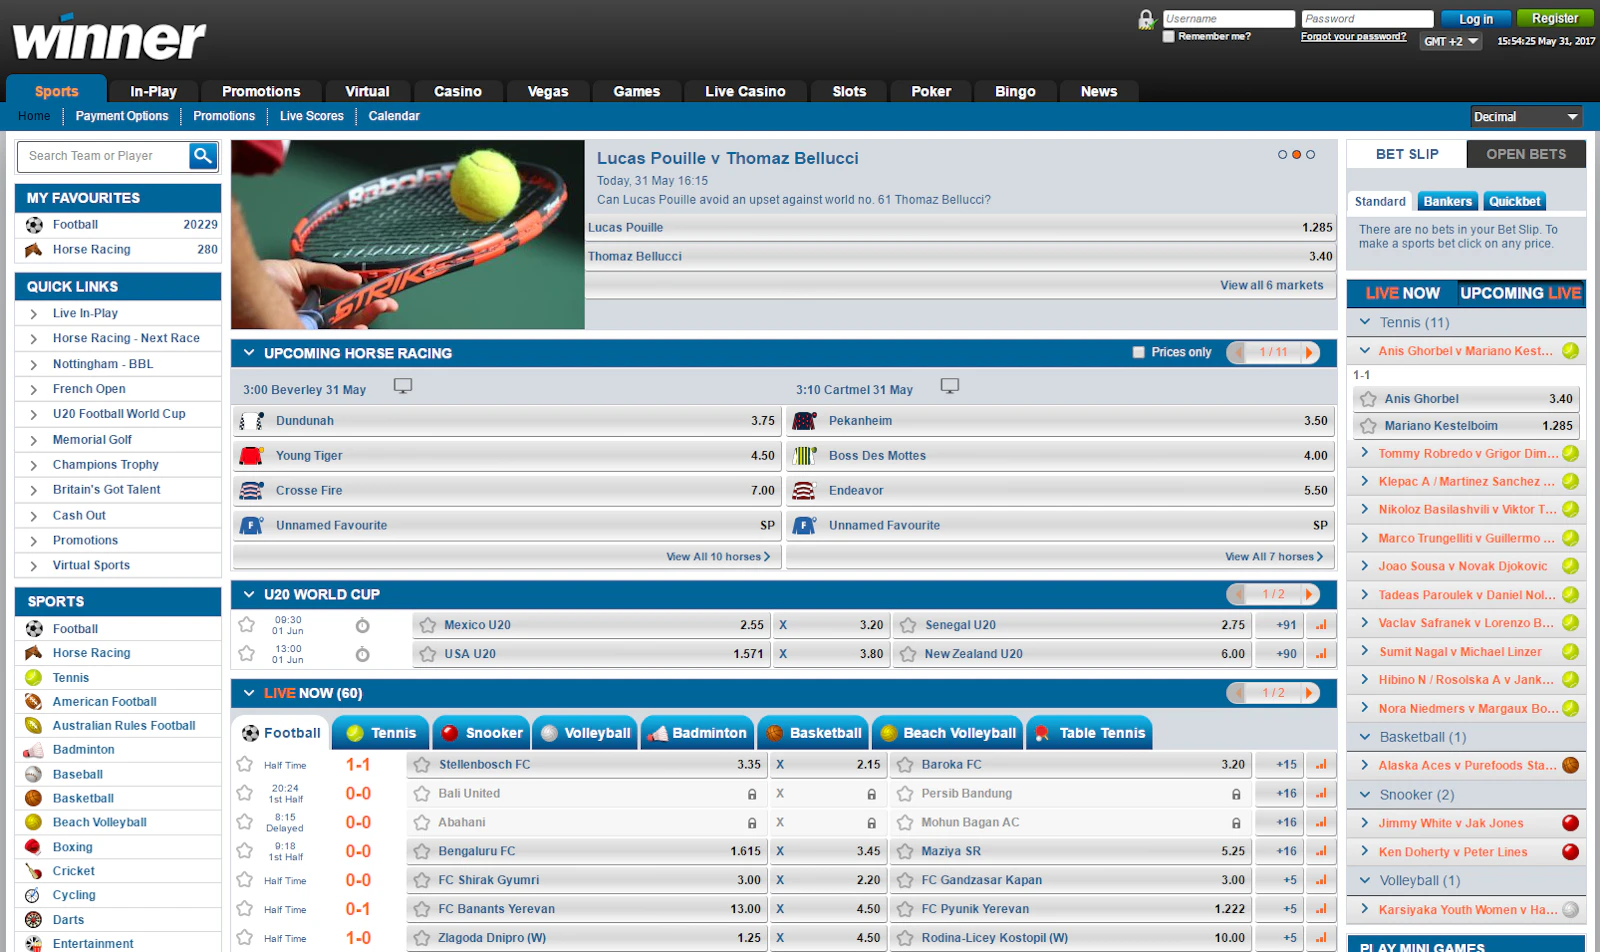Click Forgot your password link
The image size is (1600, 952).
tap(1353, 37)
